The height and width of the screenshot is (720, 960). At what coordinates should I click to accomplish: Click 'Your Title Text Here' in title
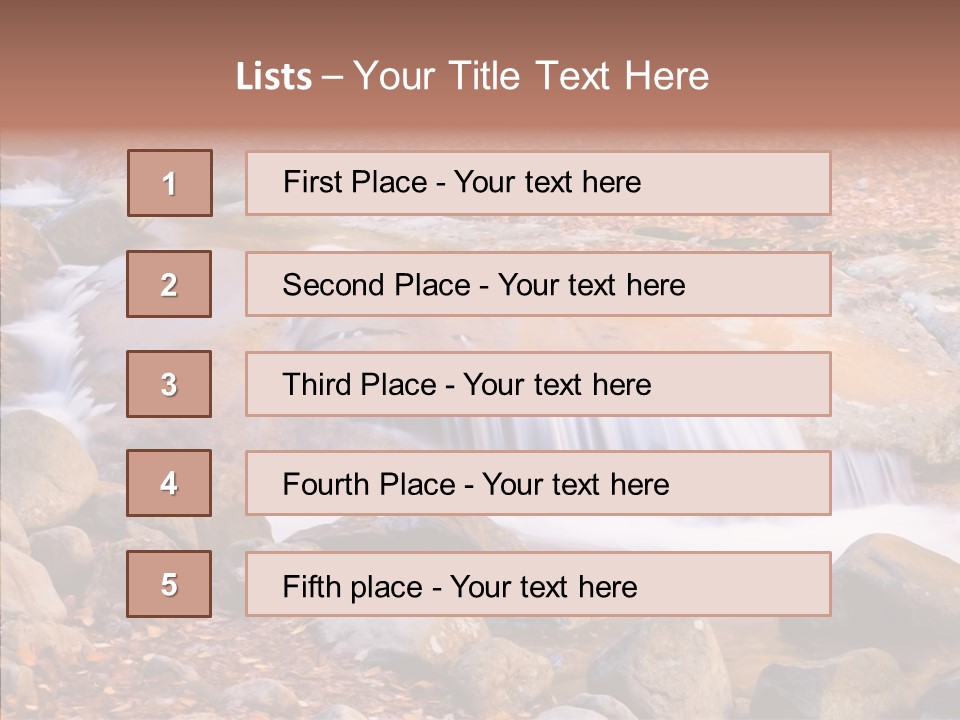pos(531,76)
